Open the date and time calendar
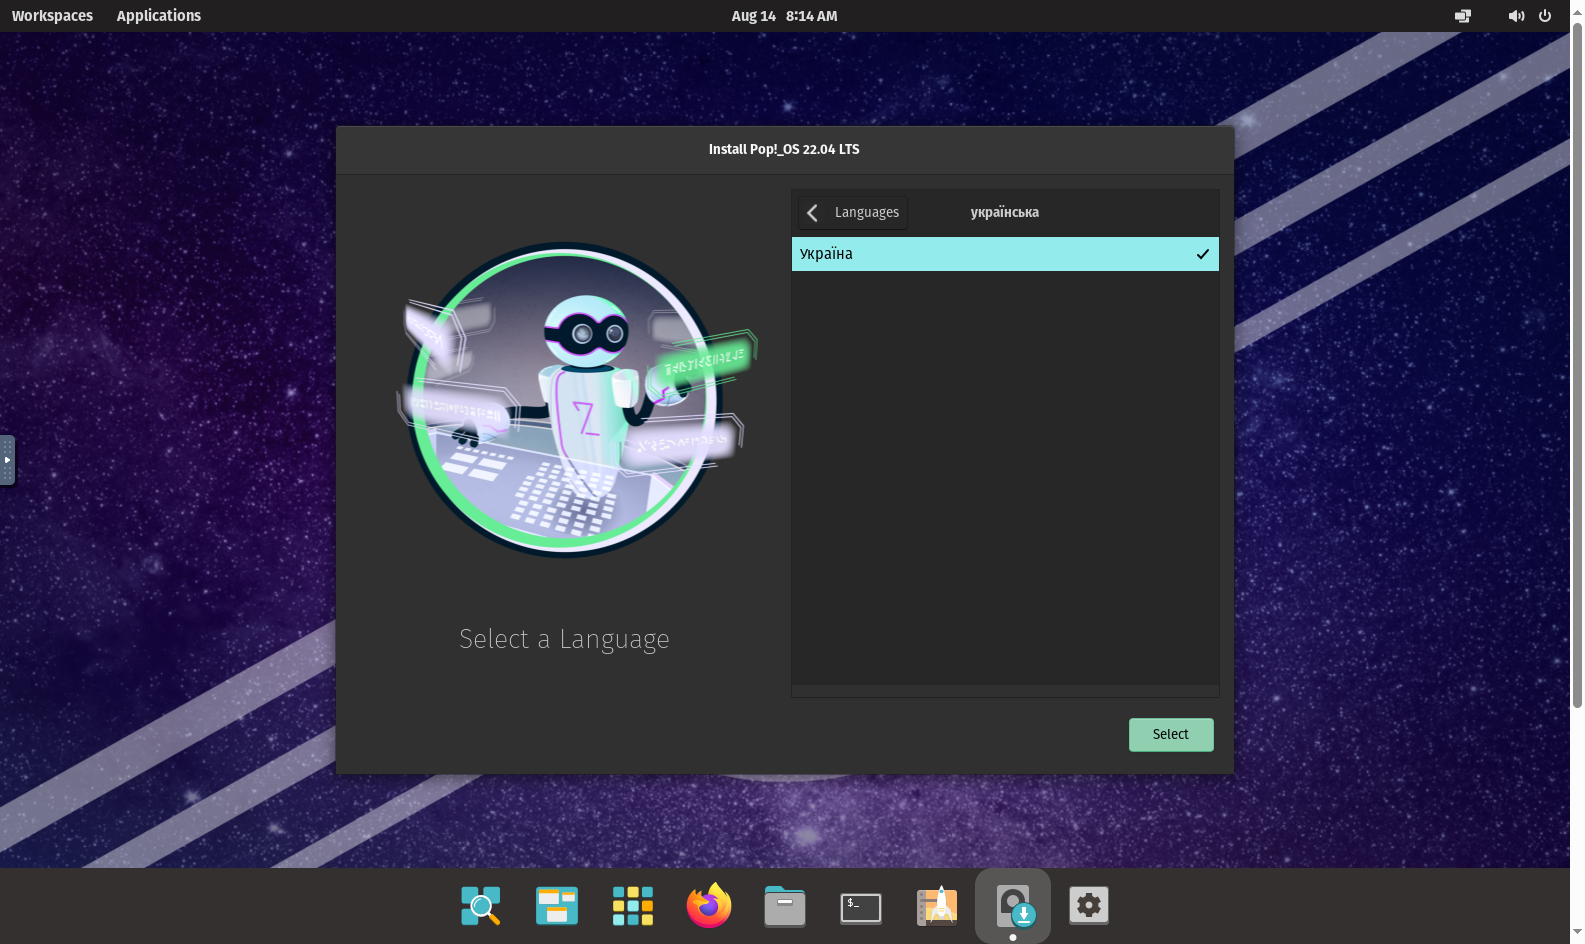This screenshot has width=1585, height=944. click(x=784, y=16)
